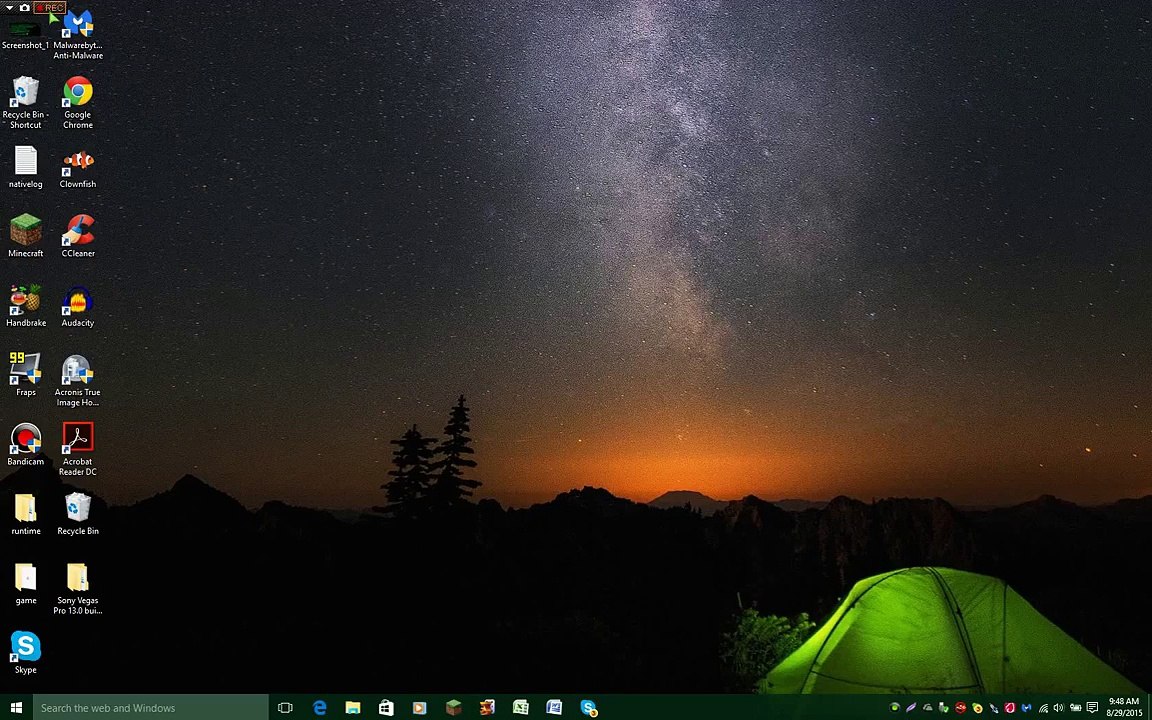This screenshot has height=720, width=1152.
Task: Open Skype from the taskbar
Action: point(588,708)
